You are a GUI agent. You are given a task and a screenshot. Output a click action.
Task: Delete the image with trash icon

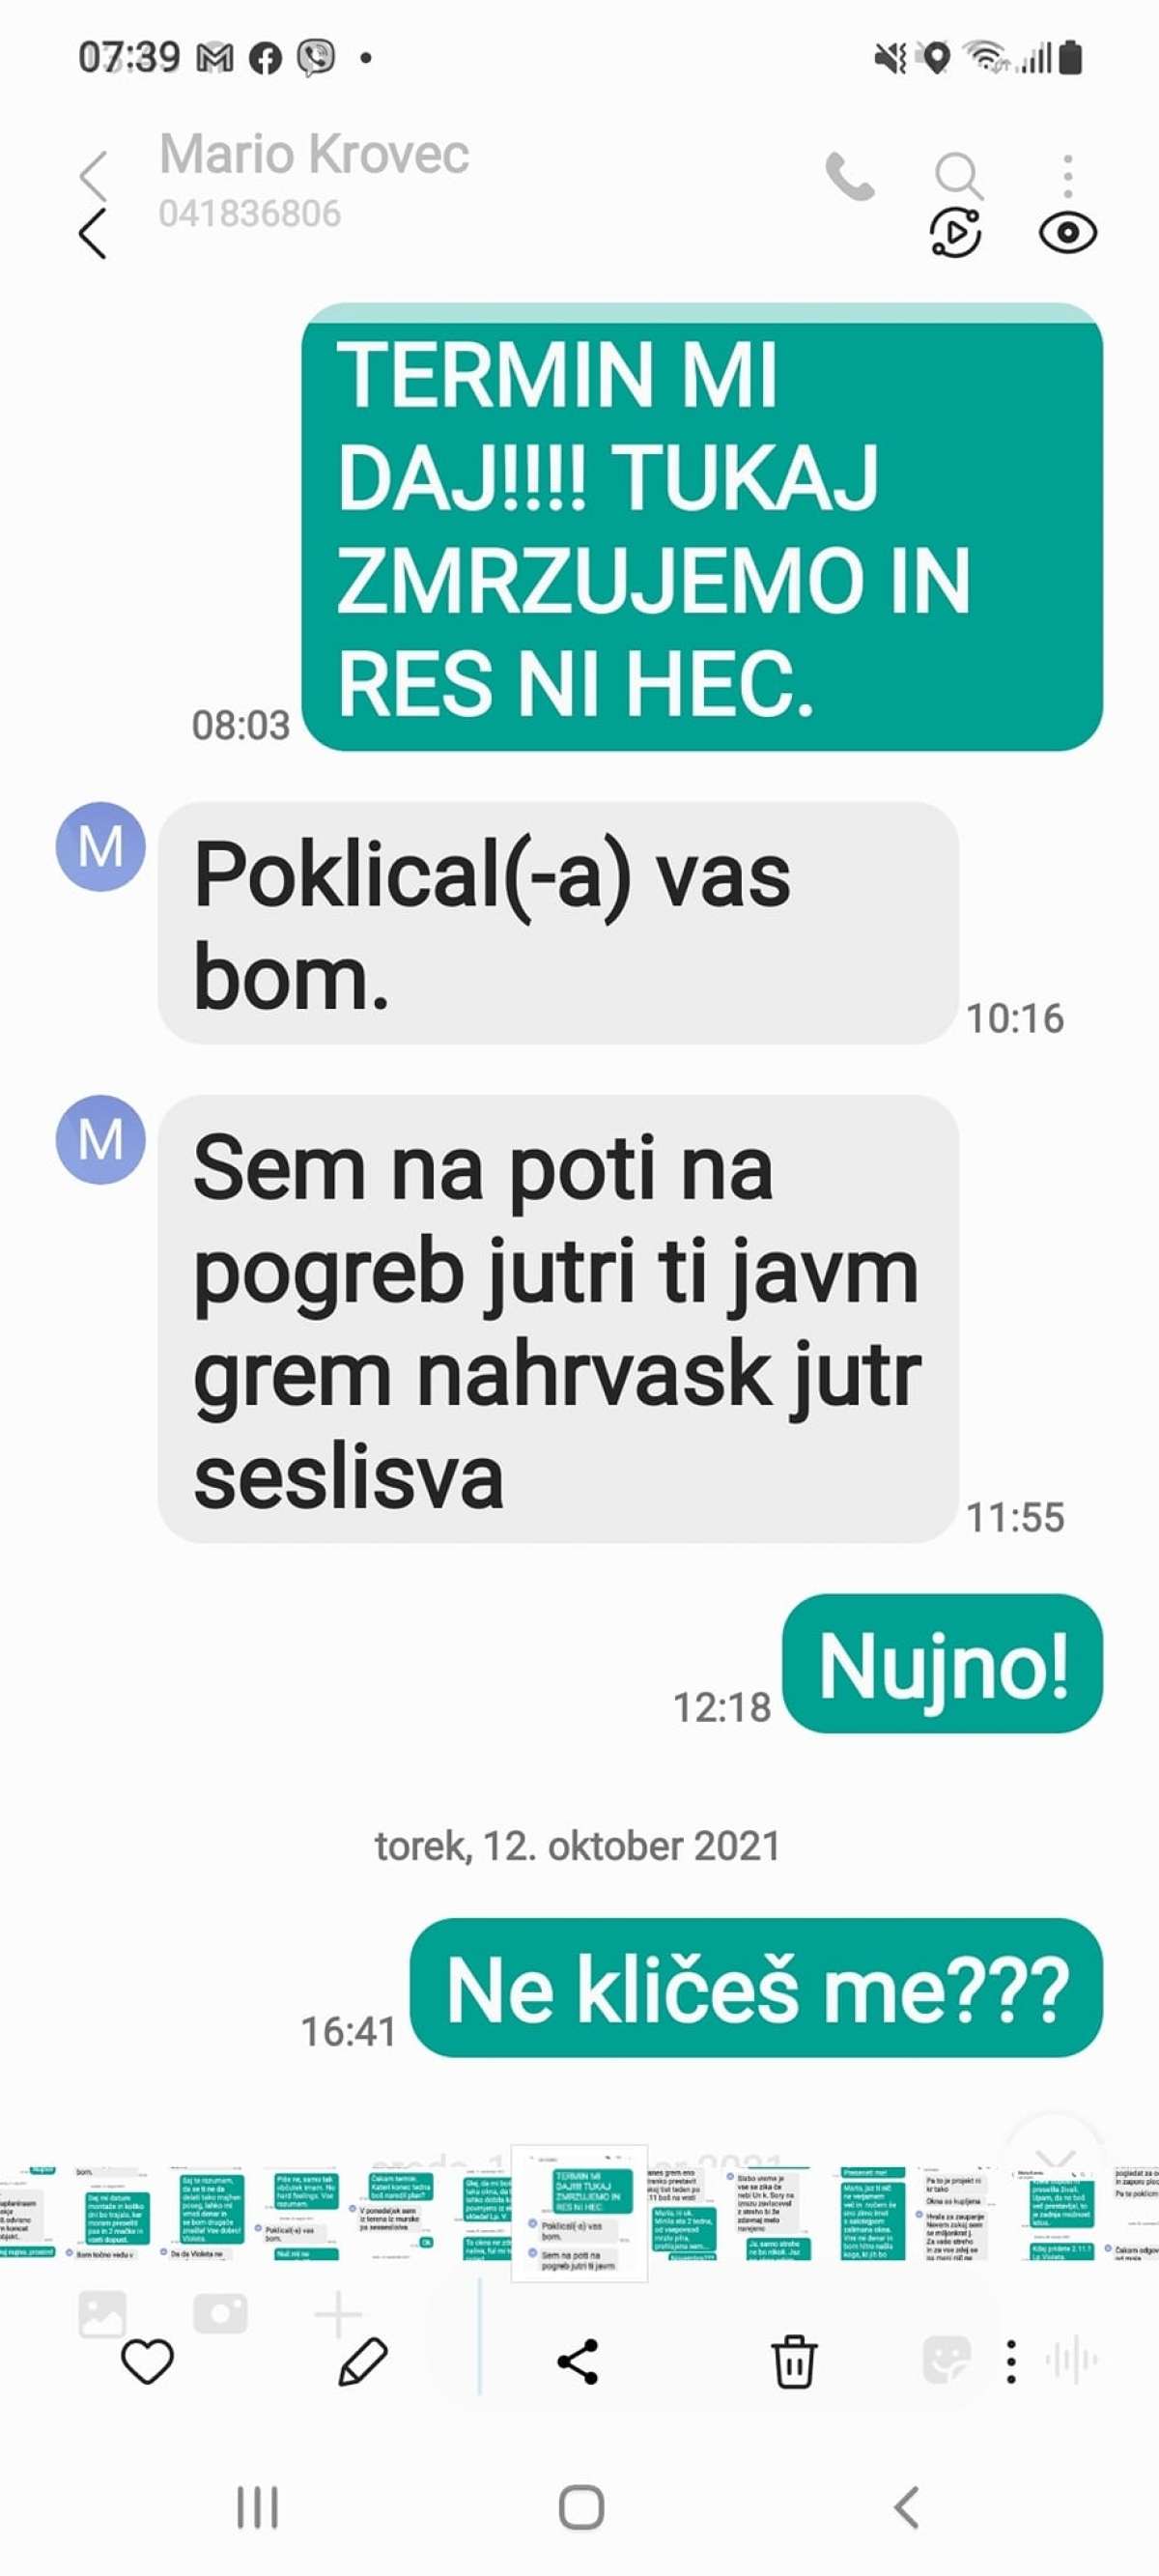point(794,2362)
